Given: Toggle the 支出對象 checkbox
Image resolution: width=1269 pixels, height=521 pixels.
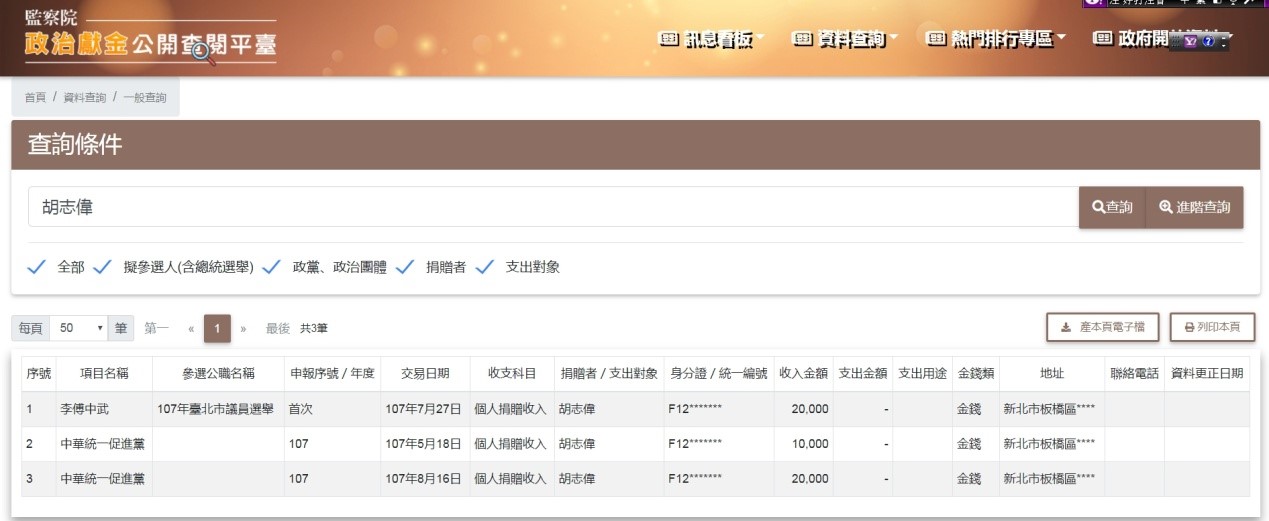Looking at the screenshot, I should pyautogui.click(x=484, y=267).
